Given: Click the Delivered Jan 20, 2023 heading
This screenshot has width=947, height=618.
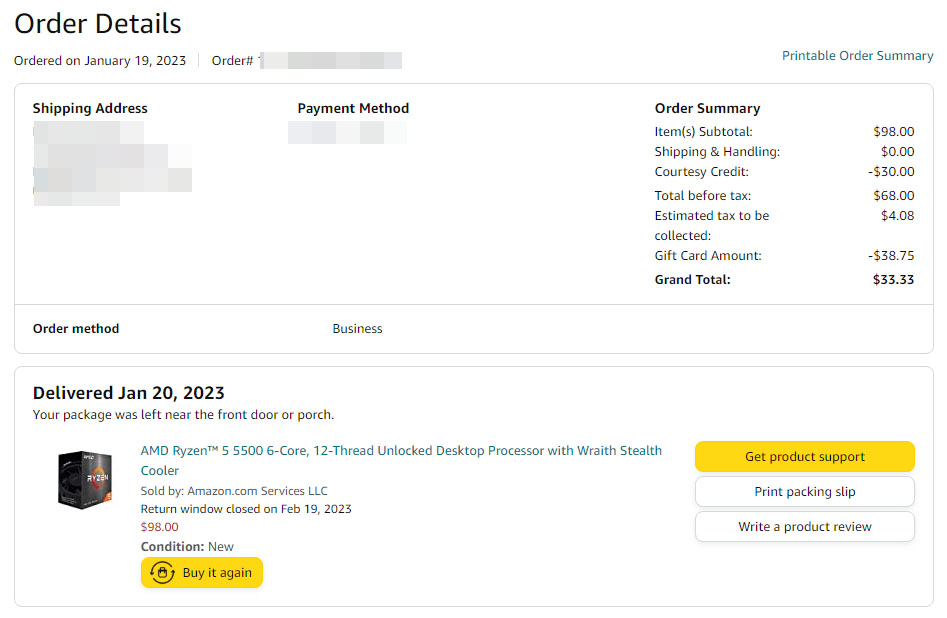Looking at the screenshot, I should click(129, 393).
